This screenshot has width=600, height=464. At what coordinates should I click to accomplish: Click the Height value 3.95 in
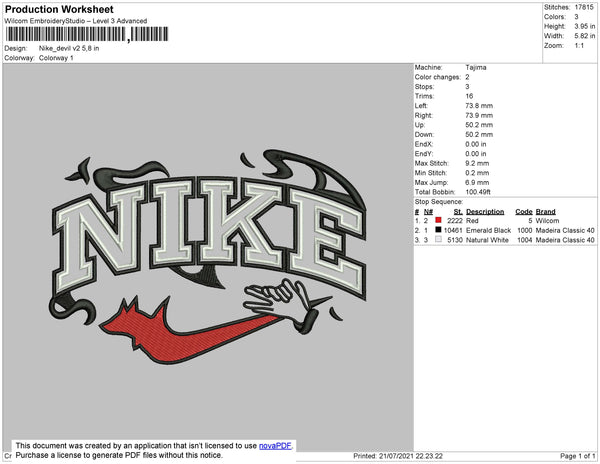(585, 26)
